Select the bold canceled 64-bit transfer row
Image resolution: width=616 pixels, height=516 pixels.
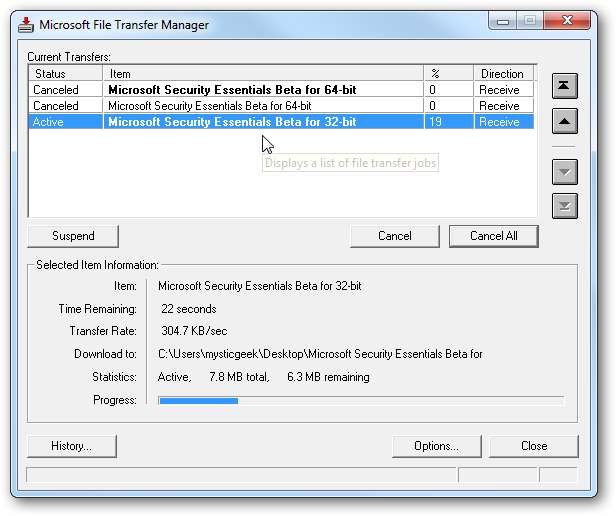point(281,90)
